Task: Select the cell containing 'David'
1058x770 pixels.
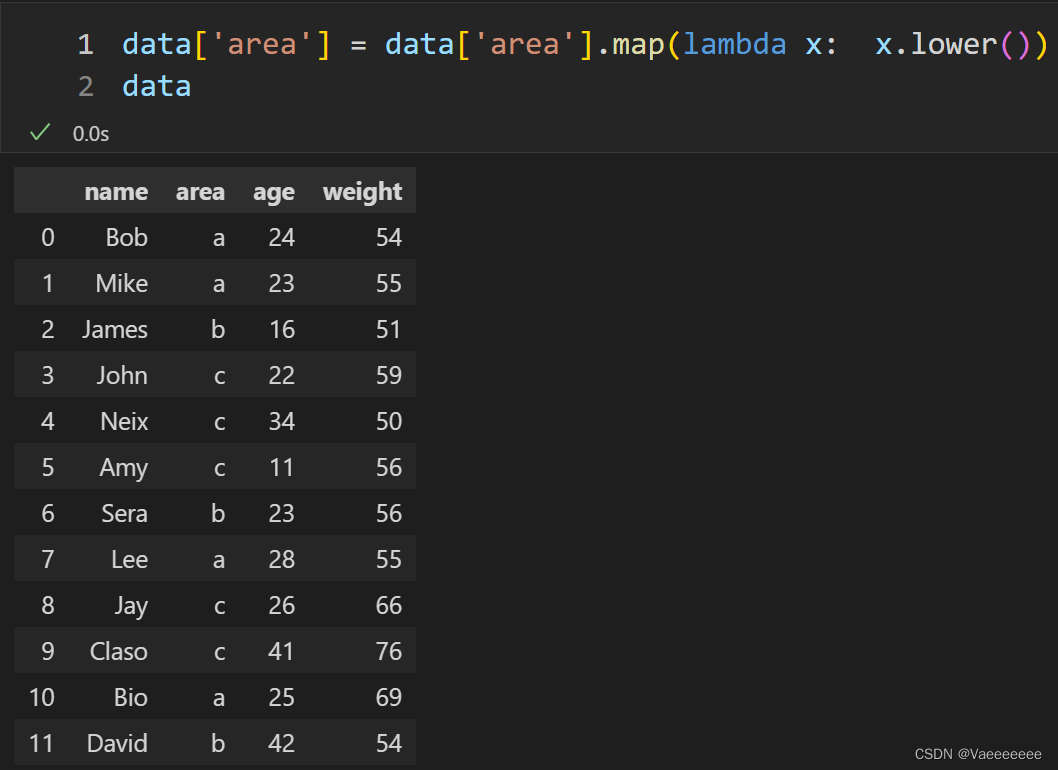Action: coord(117,743)
